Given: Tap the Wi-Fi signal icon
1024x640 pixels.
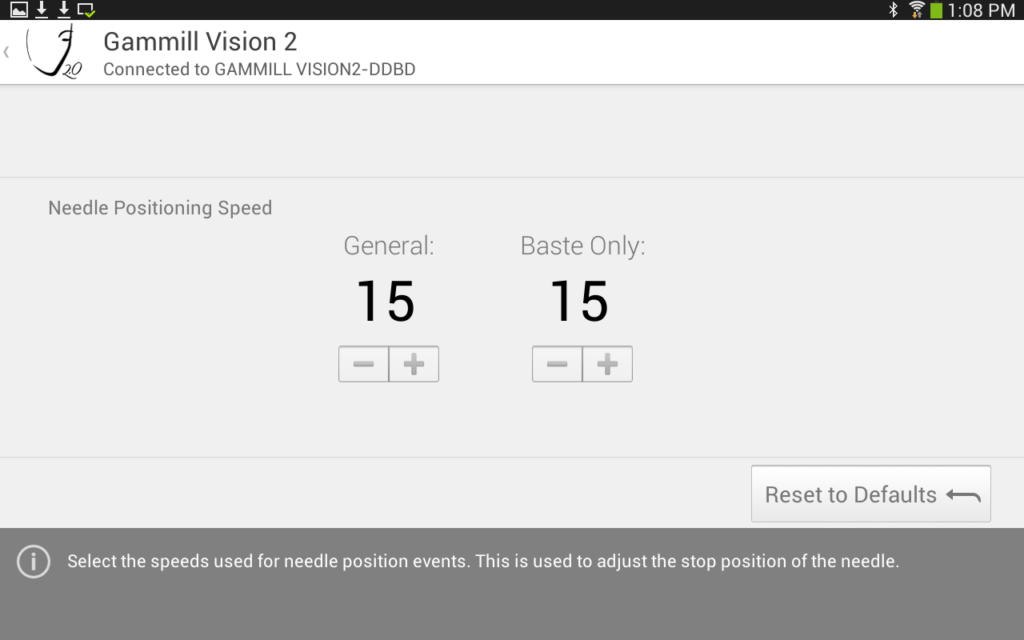Looking at the screenshot, I should click(x=916, y=10).
